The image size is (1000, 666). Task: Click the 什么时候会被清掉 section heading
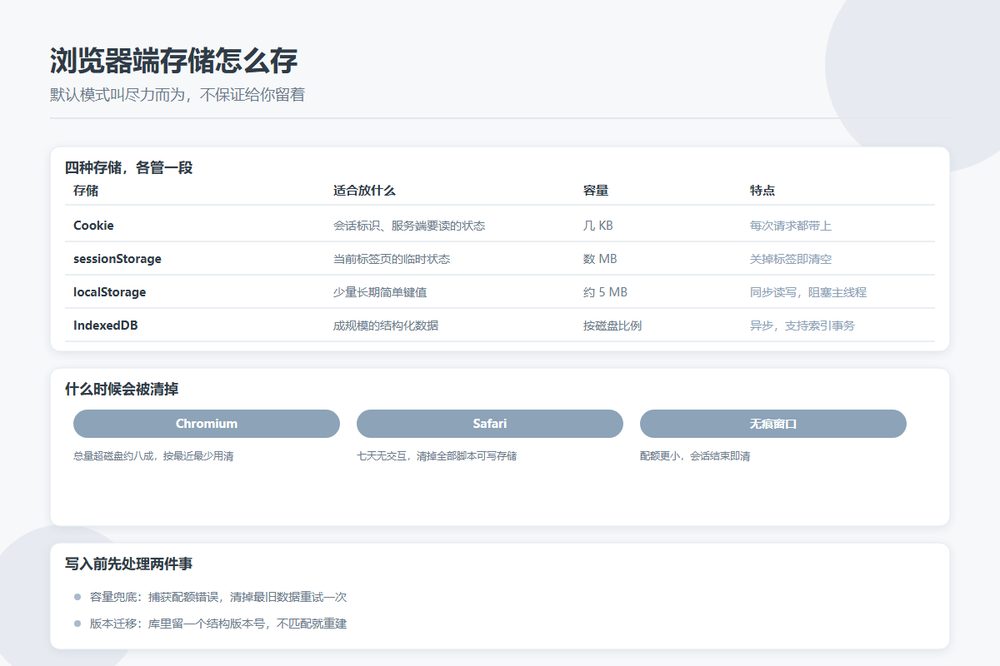point(122,388)
